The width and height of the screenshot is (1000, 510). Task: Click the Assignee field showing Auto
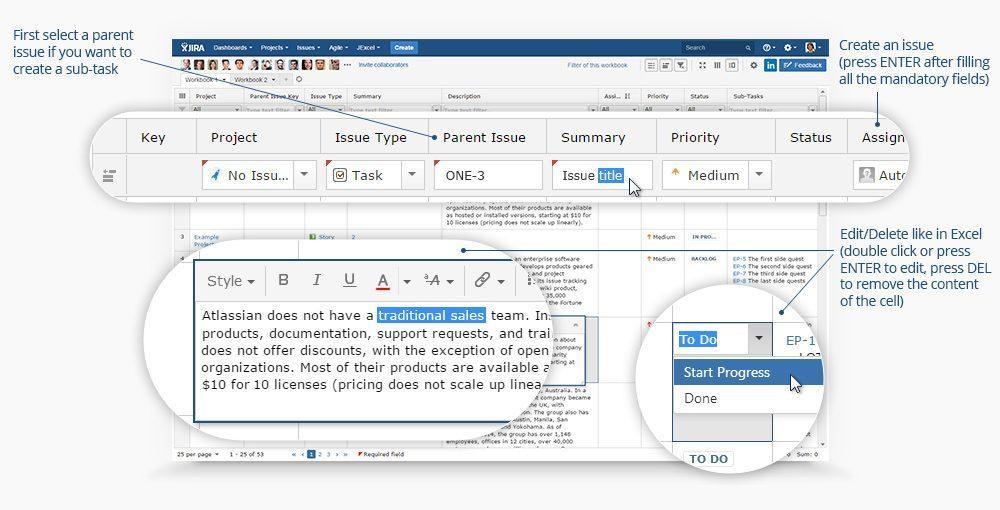(x=880, y=175)
